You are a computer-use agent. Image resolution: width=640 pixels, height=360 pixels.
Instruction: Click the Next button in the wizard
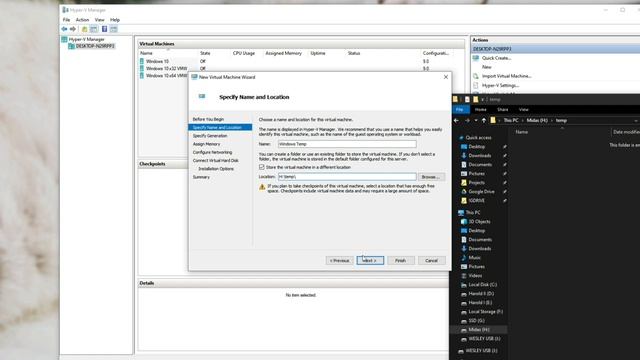pyautogui.click(x=370, y=260)
